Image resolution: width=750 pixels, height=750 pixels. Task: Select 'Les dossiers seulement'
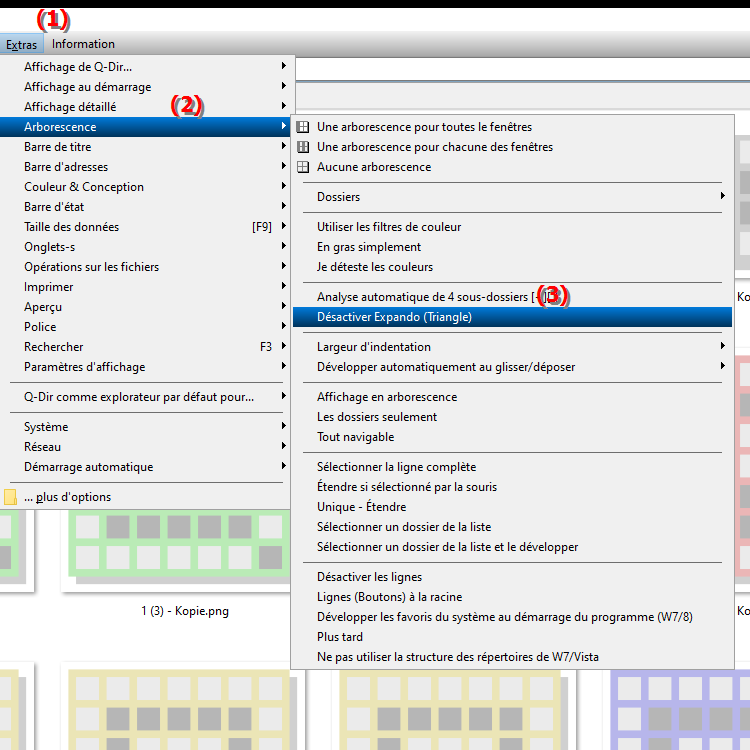pyautogui.click(x=512, y=417)
